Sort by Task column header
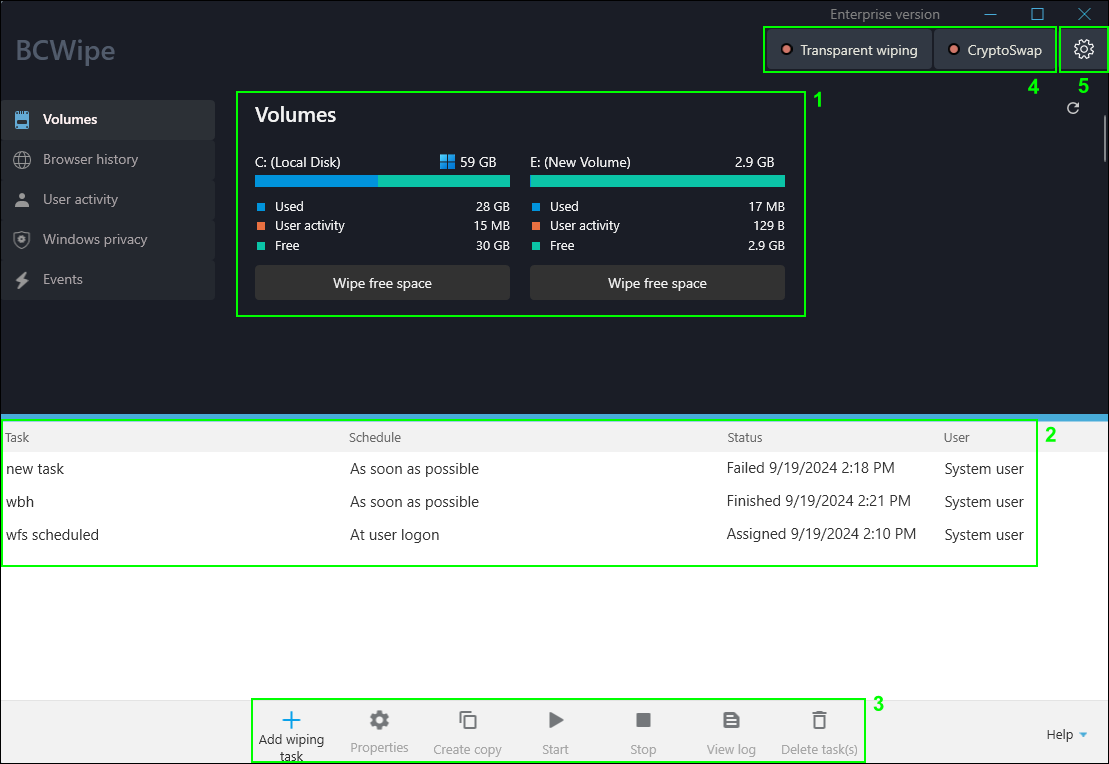The width and height of the screenshot is (1109, 764). pos(17,437)
